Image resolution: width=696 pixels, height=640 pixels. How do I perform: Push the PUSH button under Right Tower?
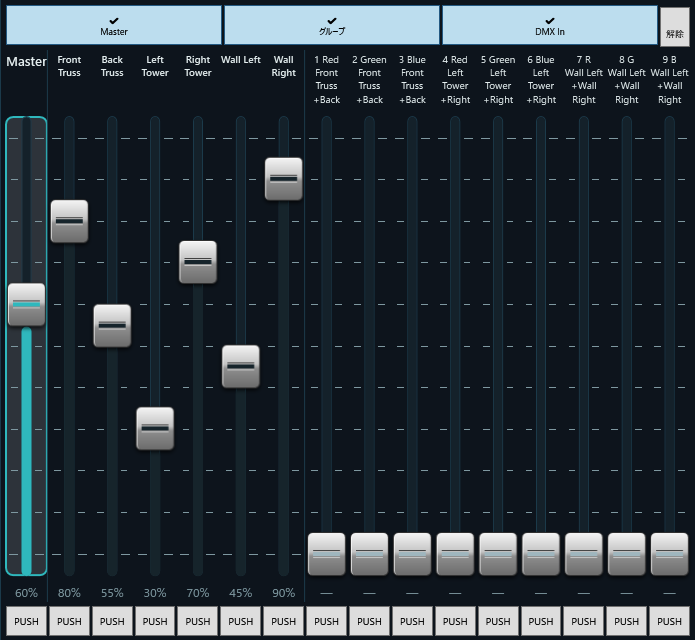coord(198,621)
